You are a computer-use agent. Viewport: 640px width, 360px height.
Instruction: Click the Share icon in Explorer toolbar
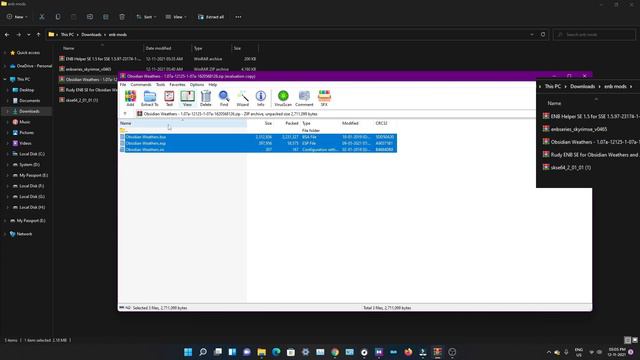pos(106,17)
